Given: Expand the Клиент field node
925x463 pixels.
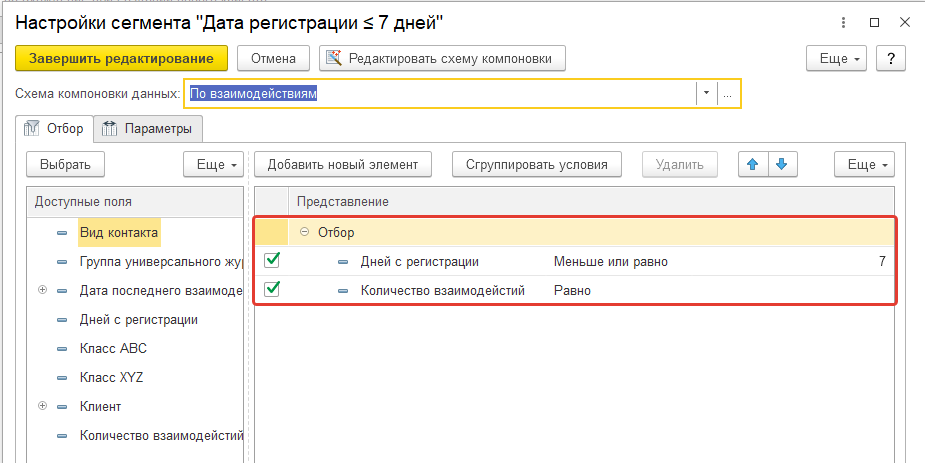Looking at the screenshot, I should coord(42,407).
